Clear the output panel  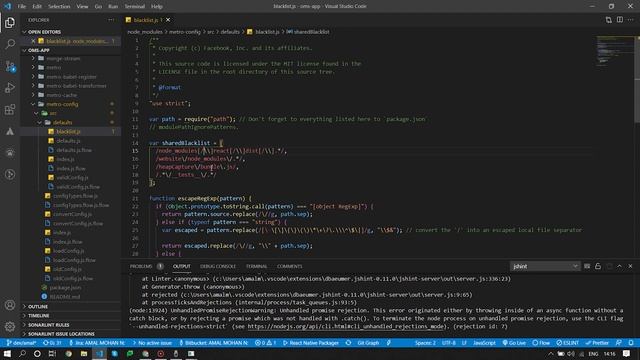click(x=587, y=266)
